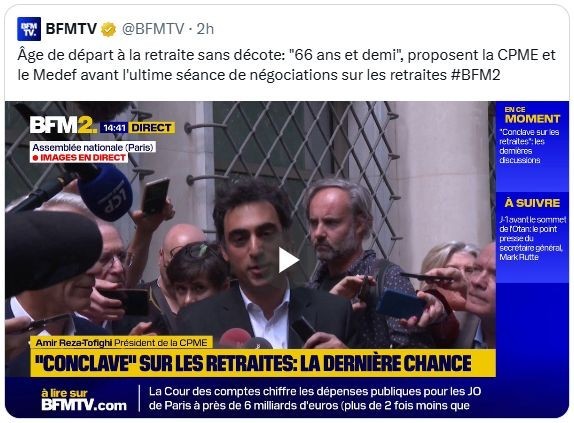Click the yellow DIRECT badge
The width and height of the screenshot is (574, 423).
(152, 128)
